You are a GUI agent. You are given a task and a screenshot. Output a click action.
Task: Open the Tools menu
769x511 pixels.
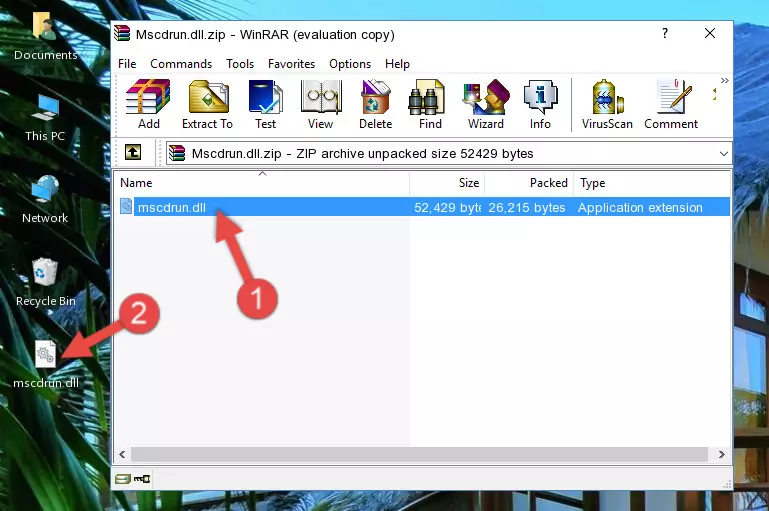240,64
